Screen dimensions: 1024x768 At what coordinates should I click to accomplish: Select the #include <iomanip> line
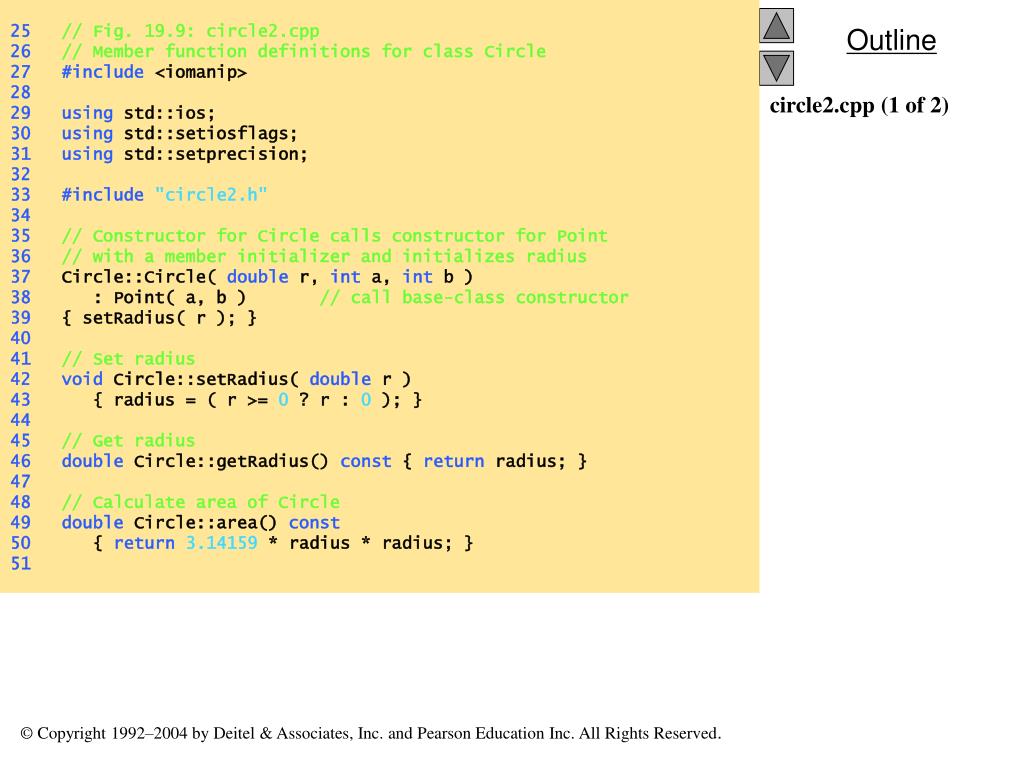click(154, 72)
